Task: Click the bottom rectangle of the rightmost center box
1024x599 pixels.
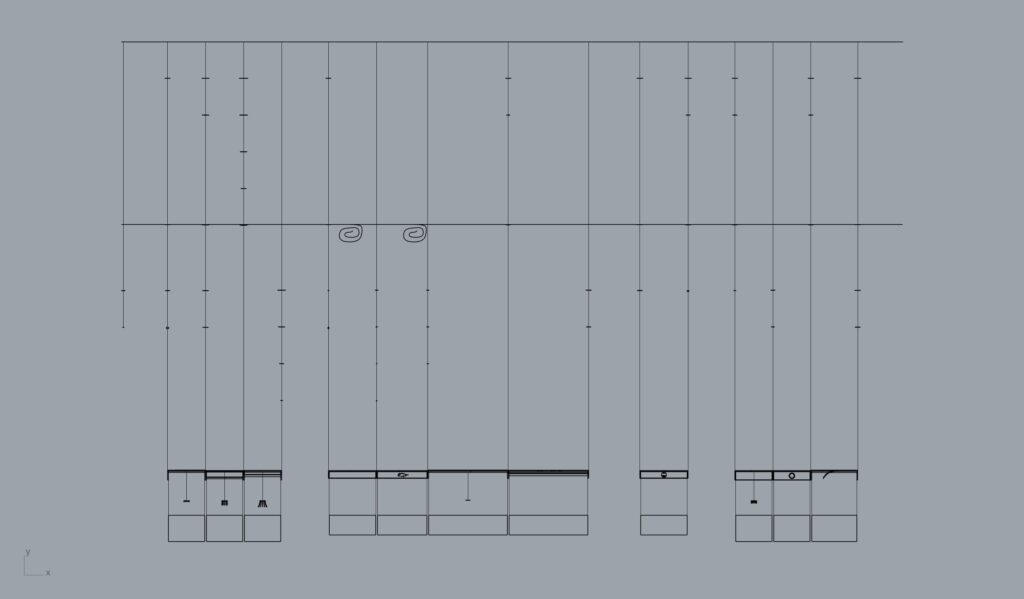Action: pos(549,525)
